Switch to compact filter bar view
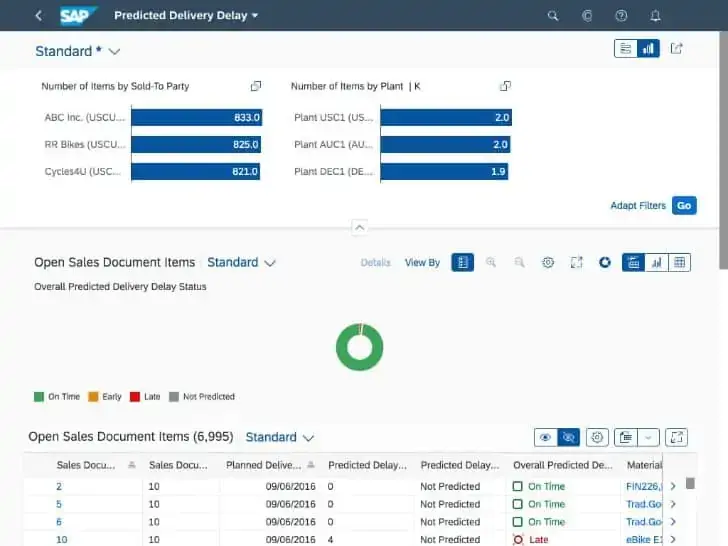 pos(625,48)
